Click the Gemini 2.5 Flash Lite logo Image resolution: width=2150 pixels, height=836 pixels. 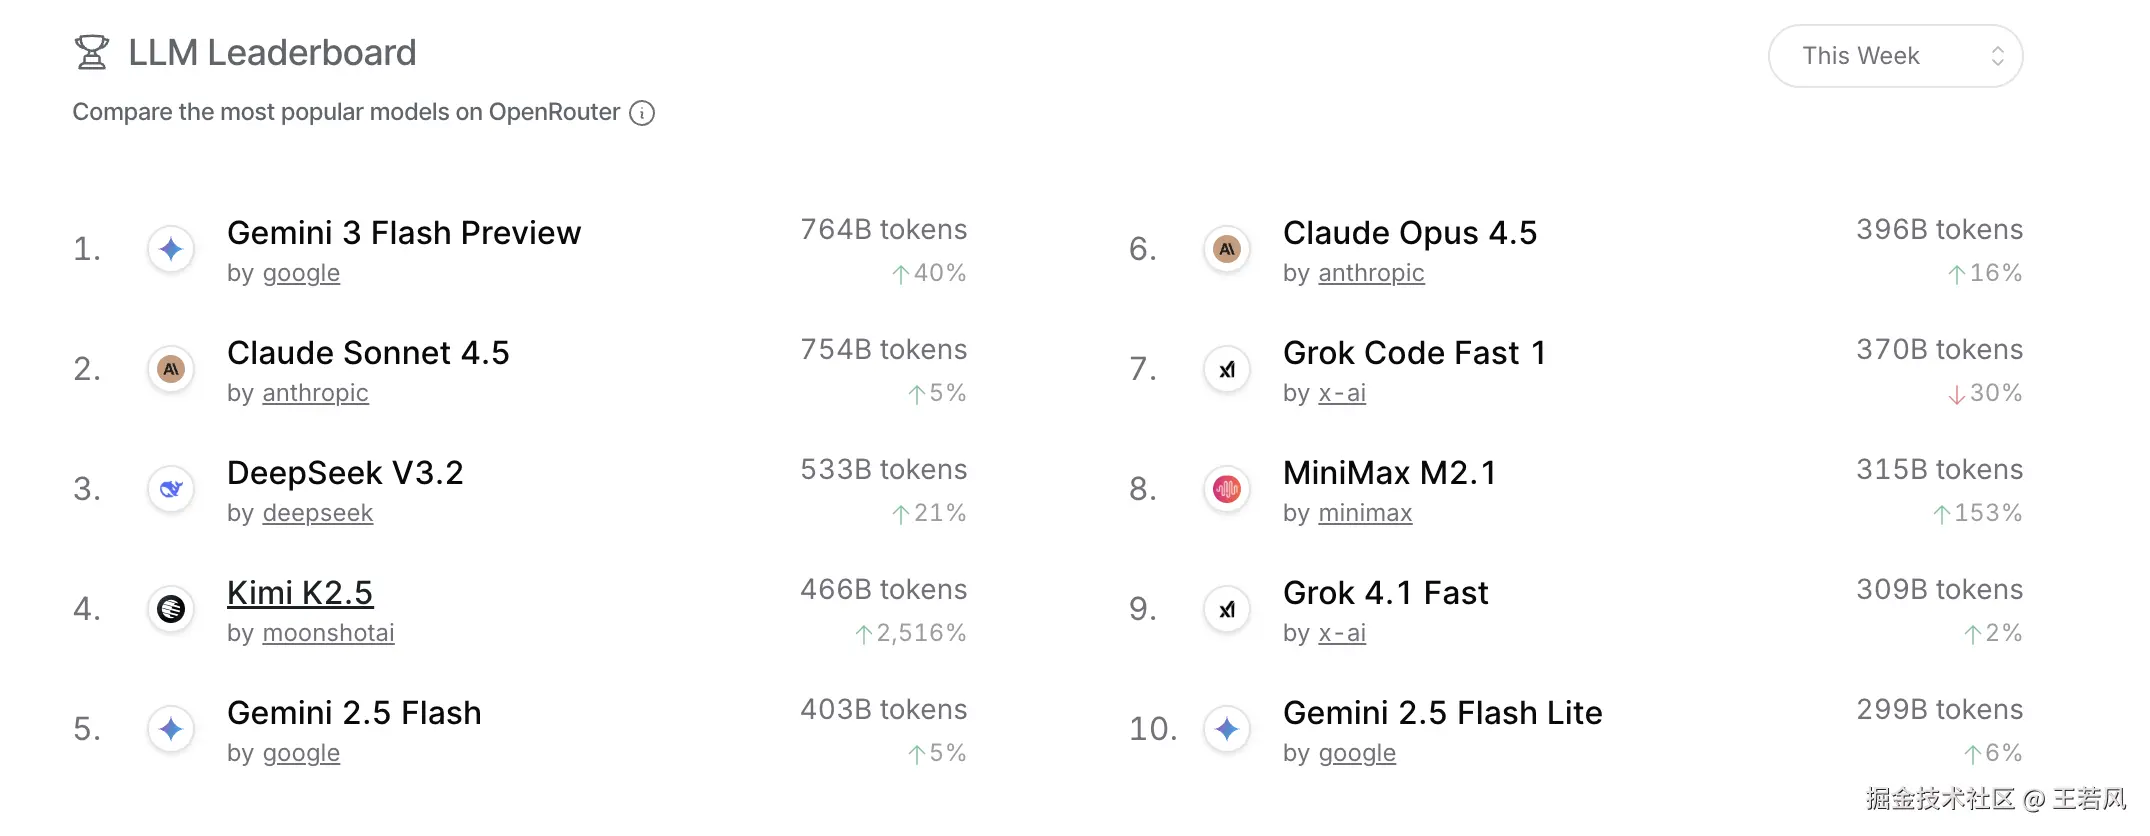1227,729
